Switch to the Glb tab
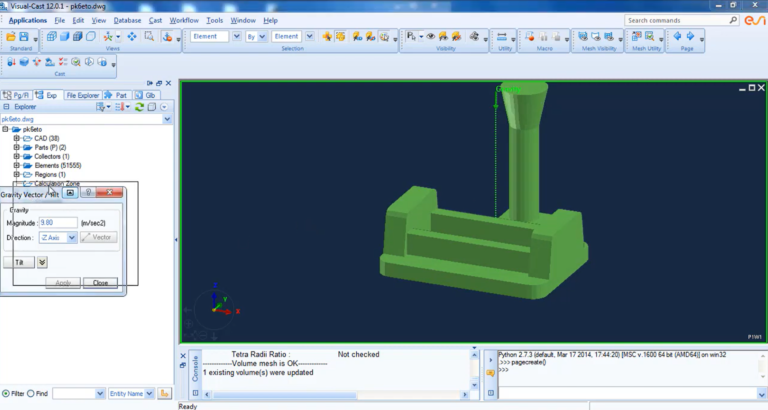The image size is (768, 410). 145,95
